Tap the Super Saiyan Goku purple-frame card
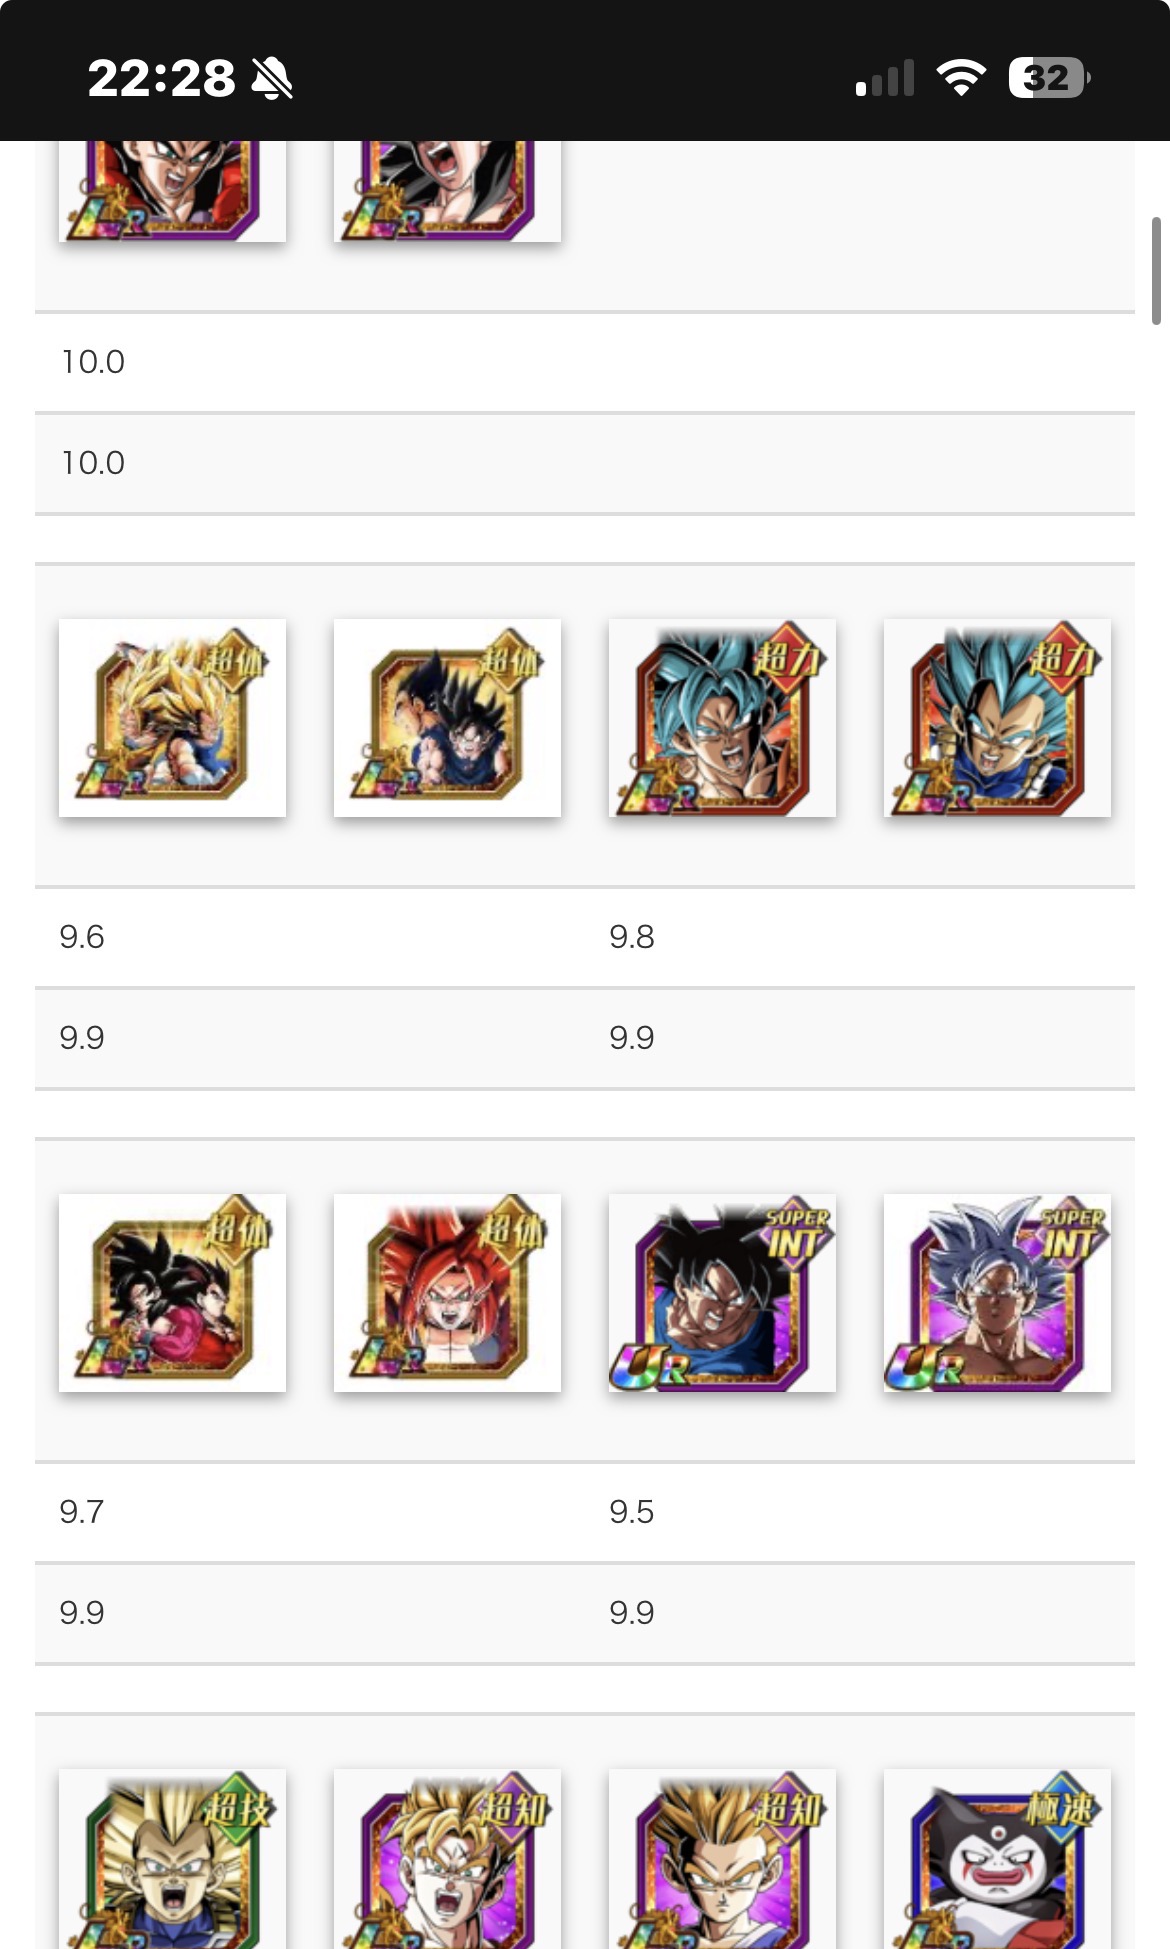This screenshot has width=1170, height=1949. tap(447, 1858)
